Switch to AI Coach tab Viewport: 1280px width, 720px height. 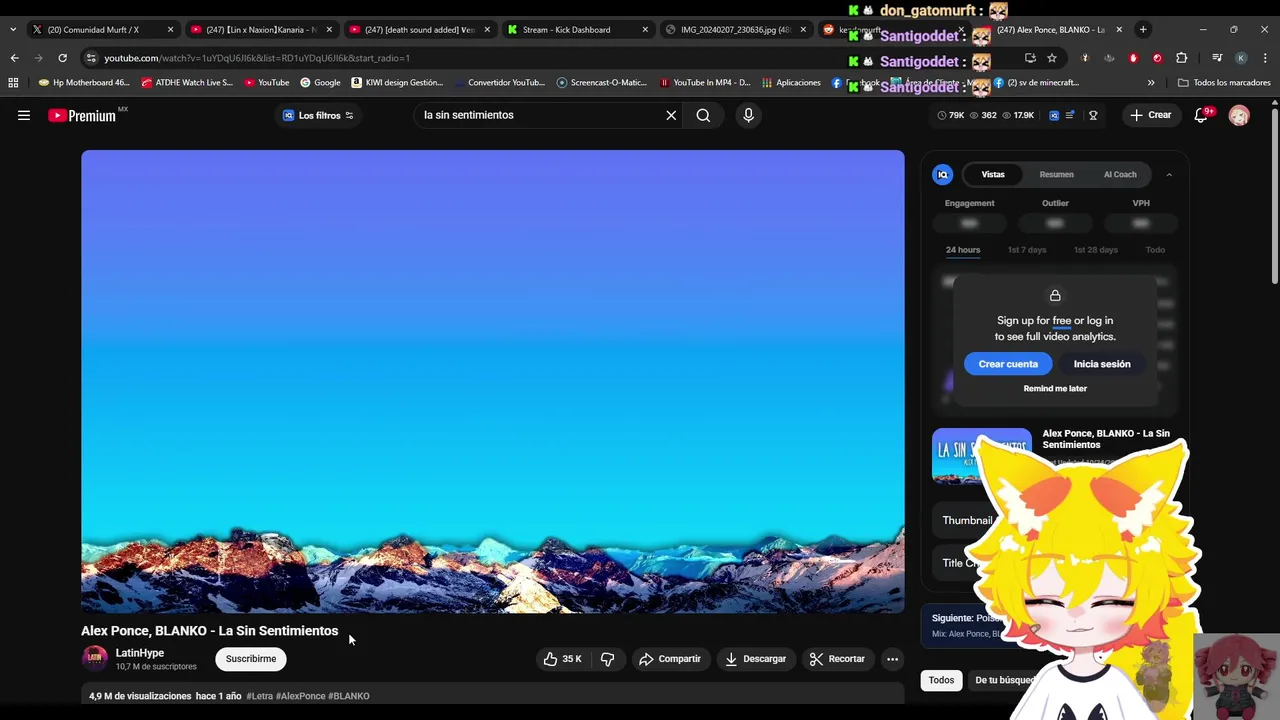[1120, 174]
